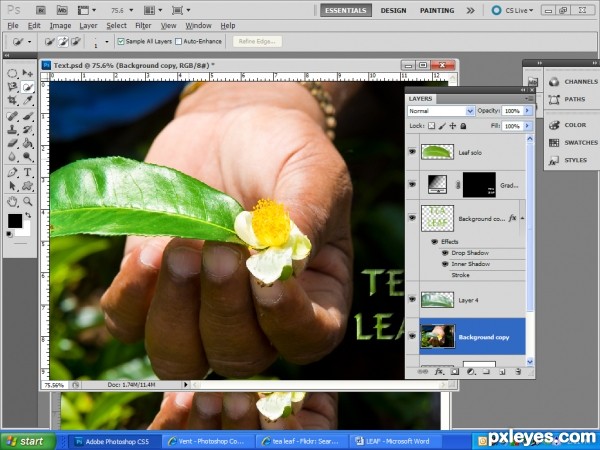Select the Clone Stamp tool
Screen dimensions: 600x450
coord(13,129)
